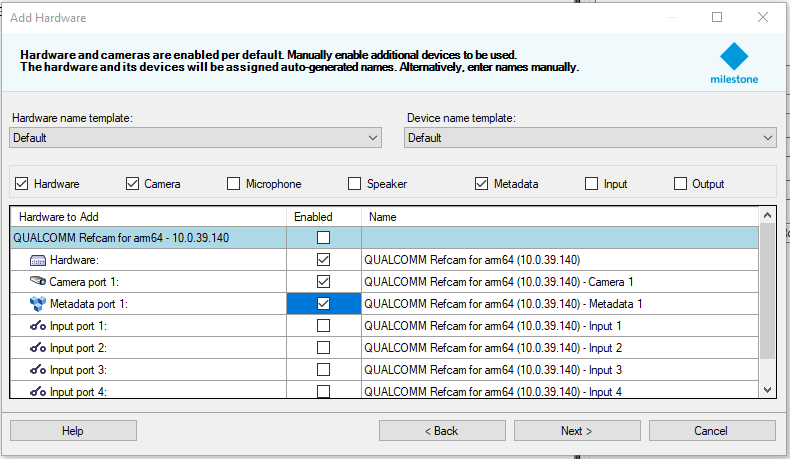Edit the name ending in 'Input 1'
The width and height of the screenshot is (790, 459).
click(x=560, y=326)
